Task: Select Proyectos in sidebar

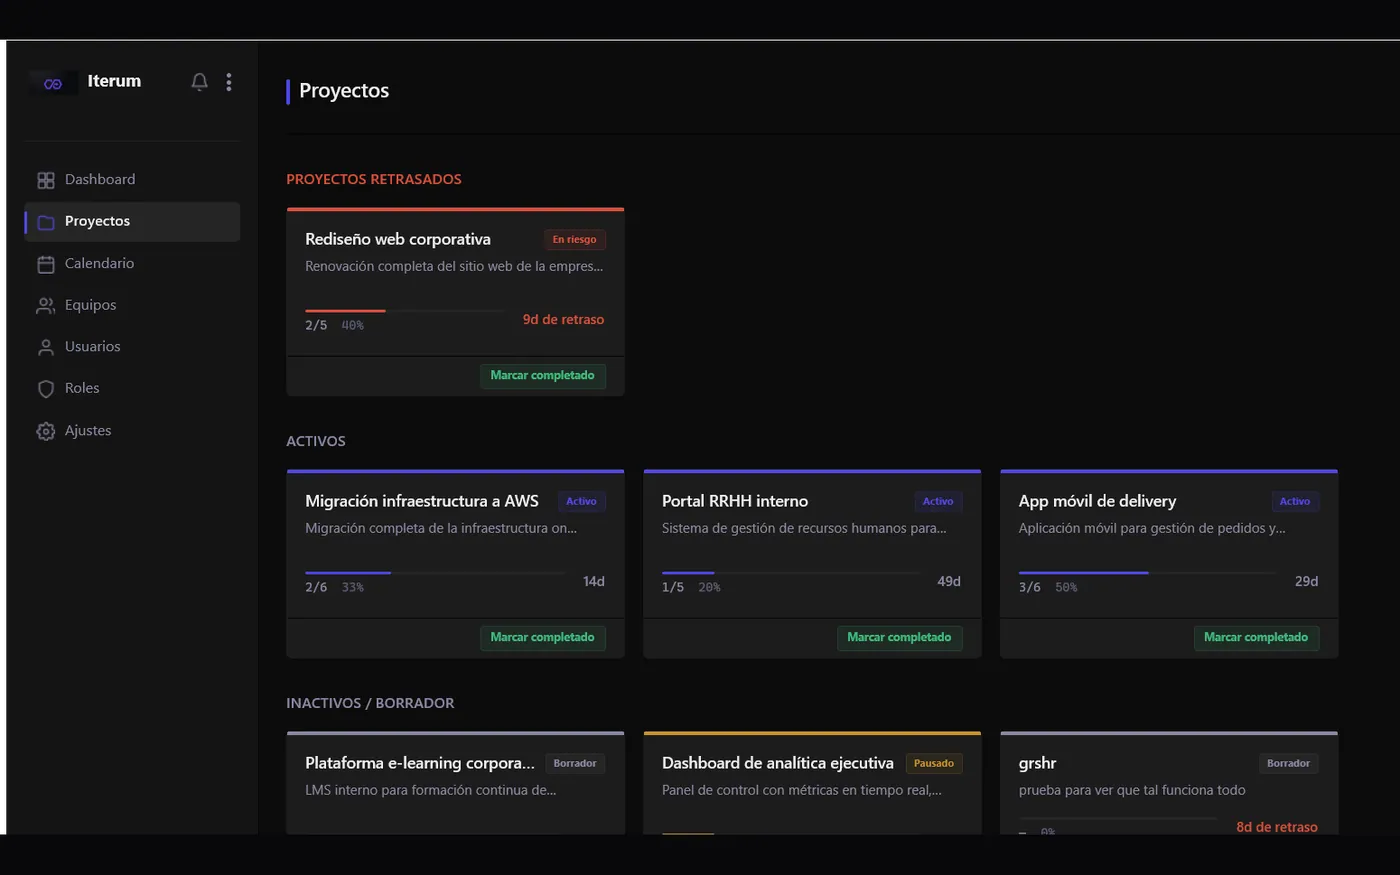Action: tap(132, 222)
